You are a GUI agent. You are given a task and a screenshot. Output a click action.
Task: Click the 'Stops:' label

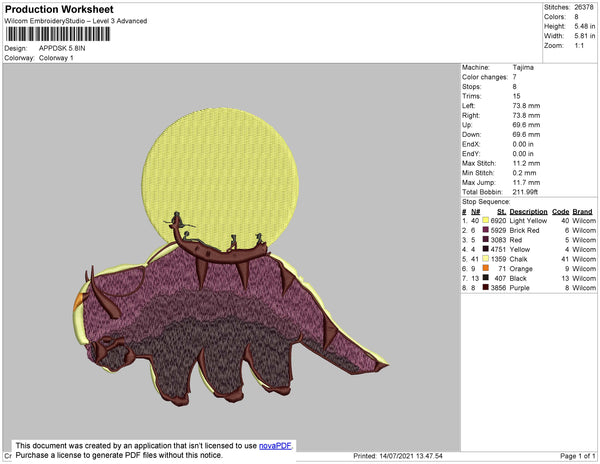click(471, 86)
